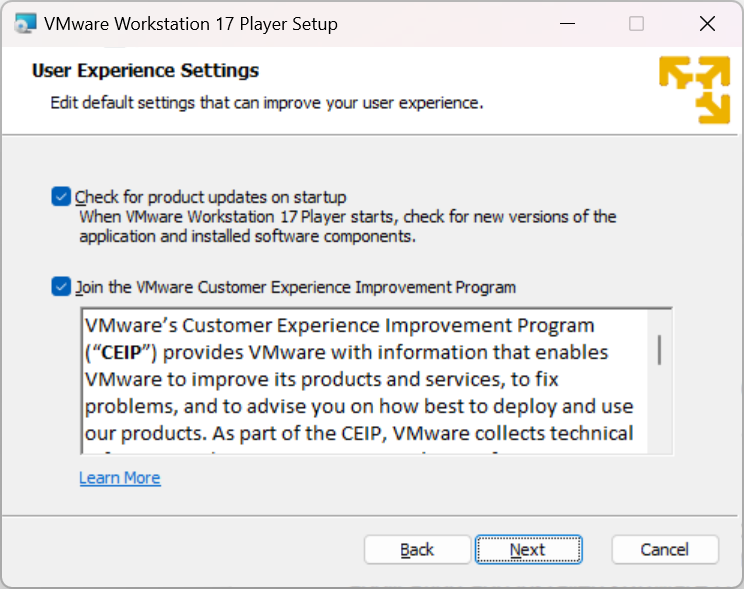Click inside the CEIP description text box
Screen dimensions: 744x589
(364, 381)
